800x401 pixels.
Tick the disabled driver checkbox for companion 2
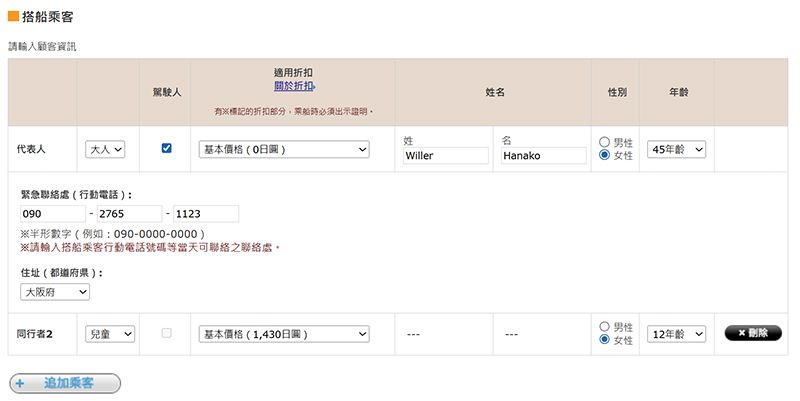(166, 333)
